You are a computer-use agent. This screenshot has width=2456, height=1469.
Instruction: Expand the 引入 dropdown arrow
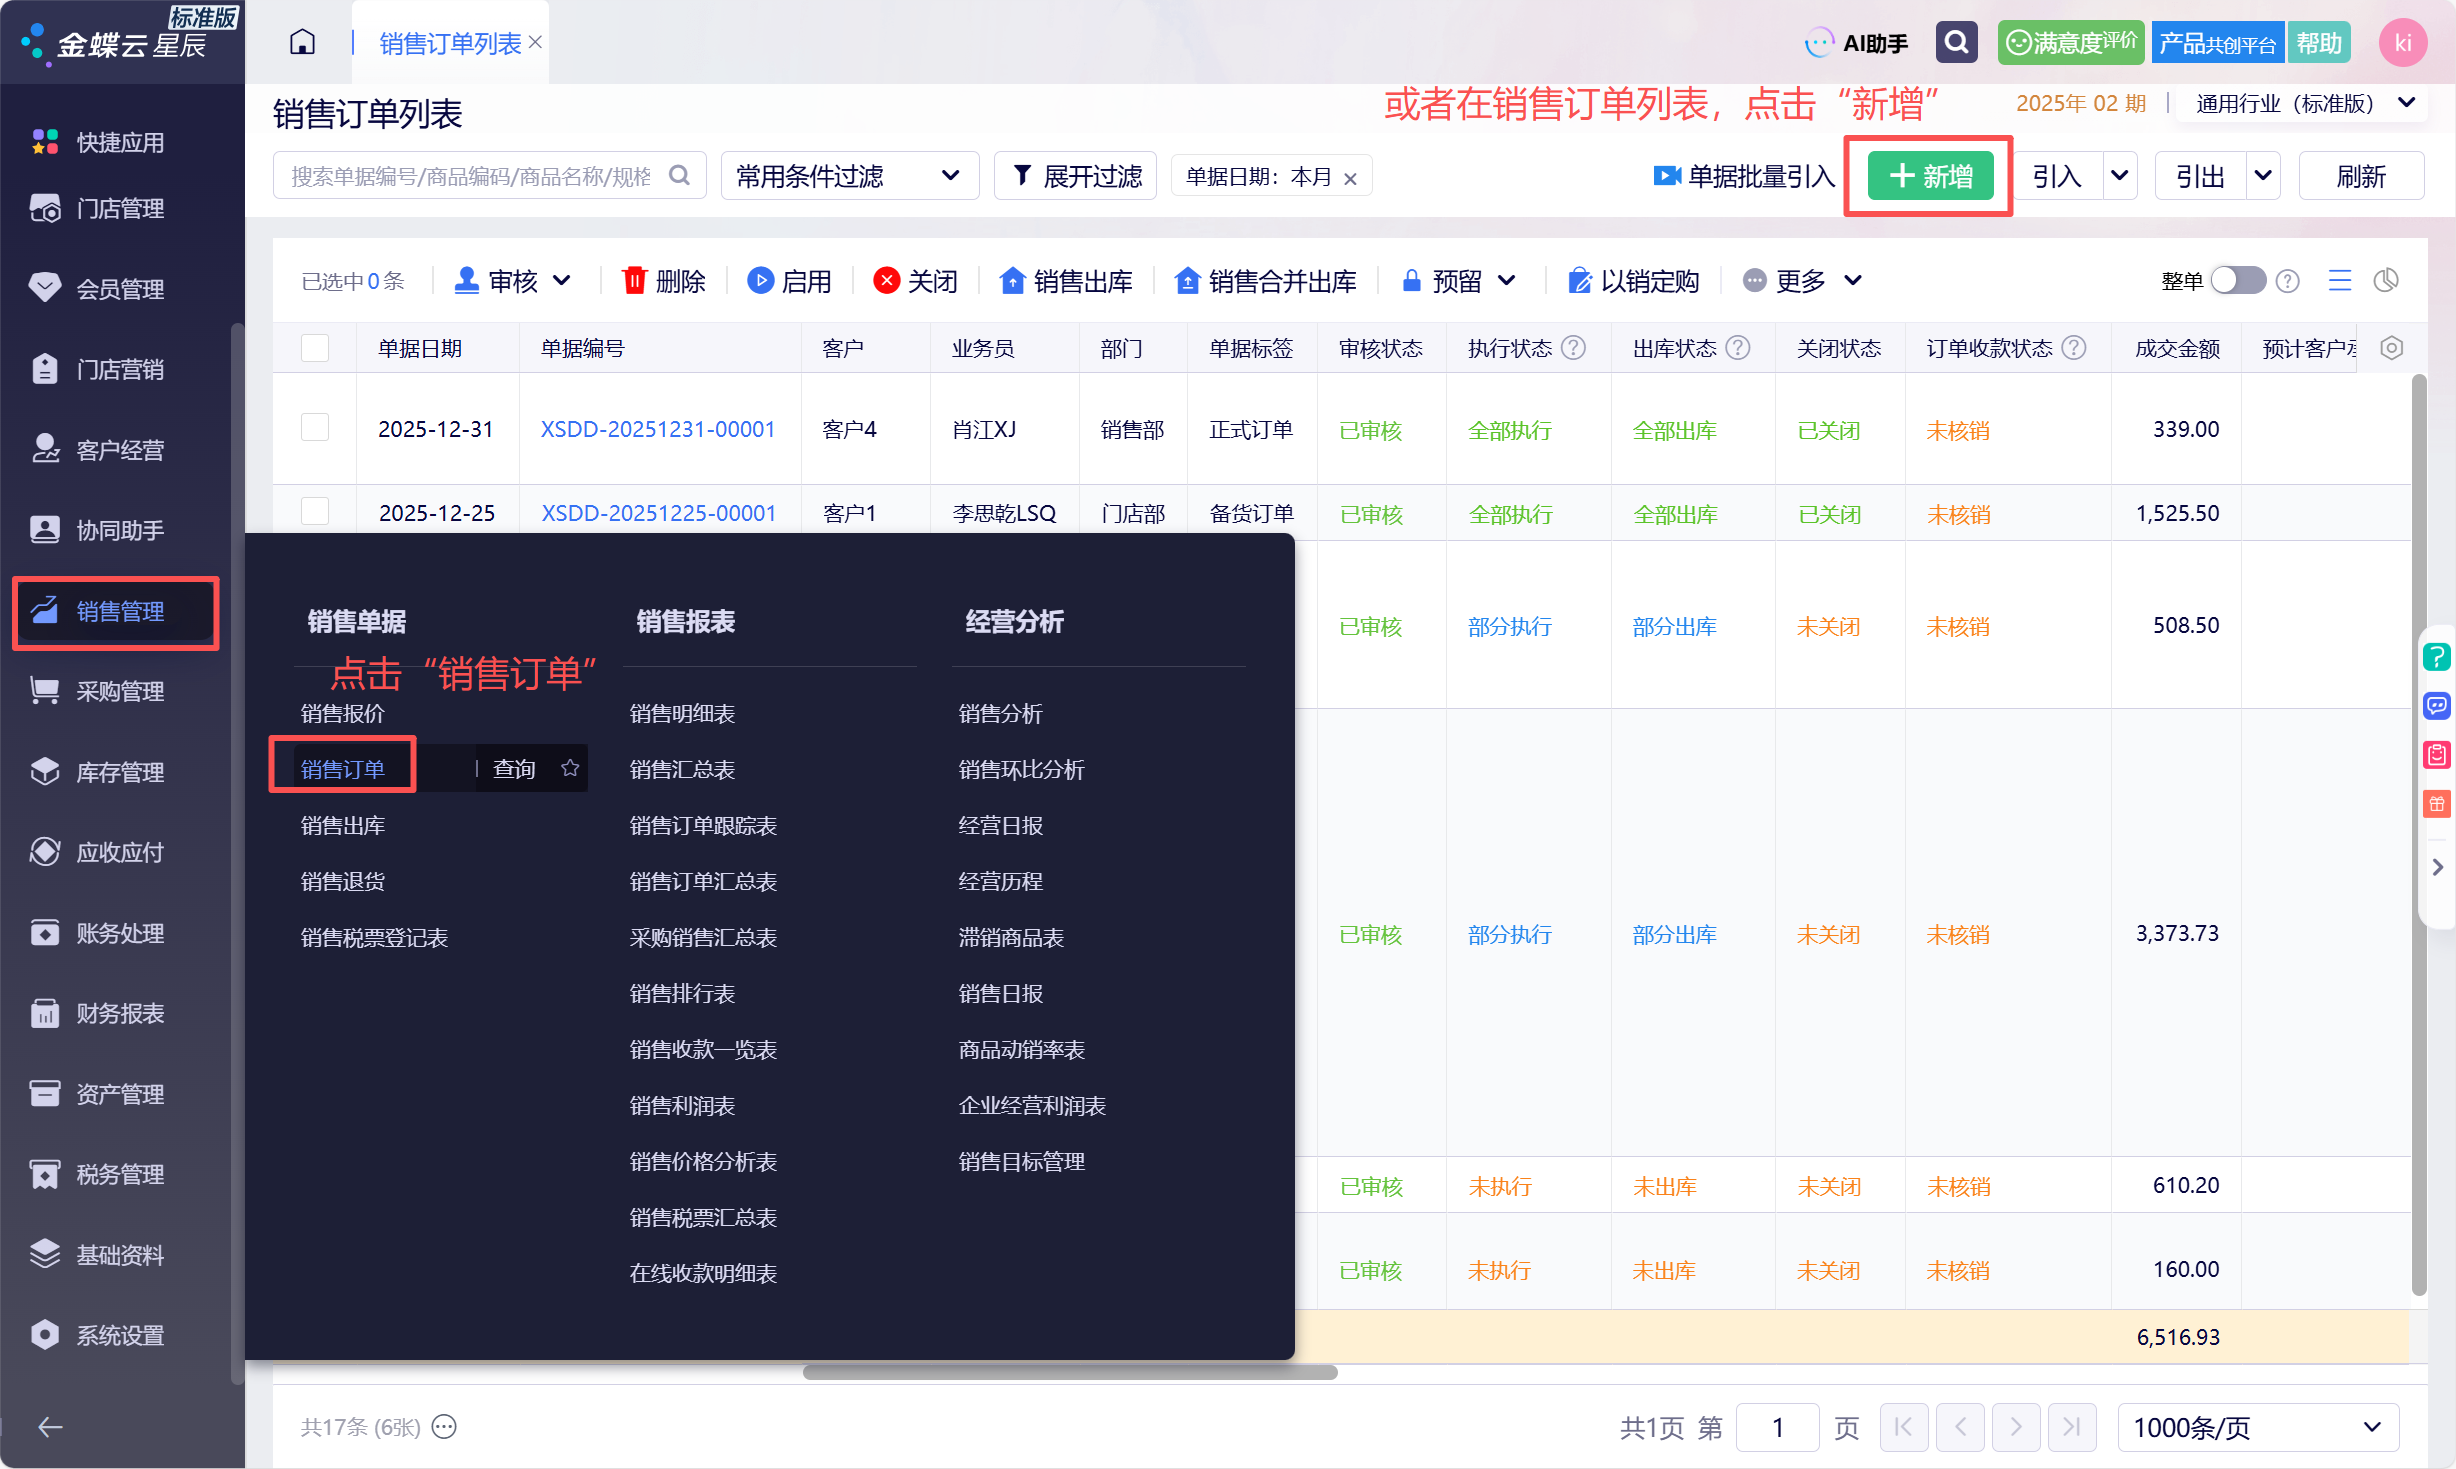[x=2119, y=176]
